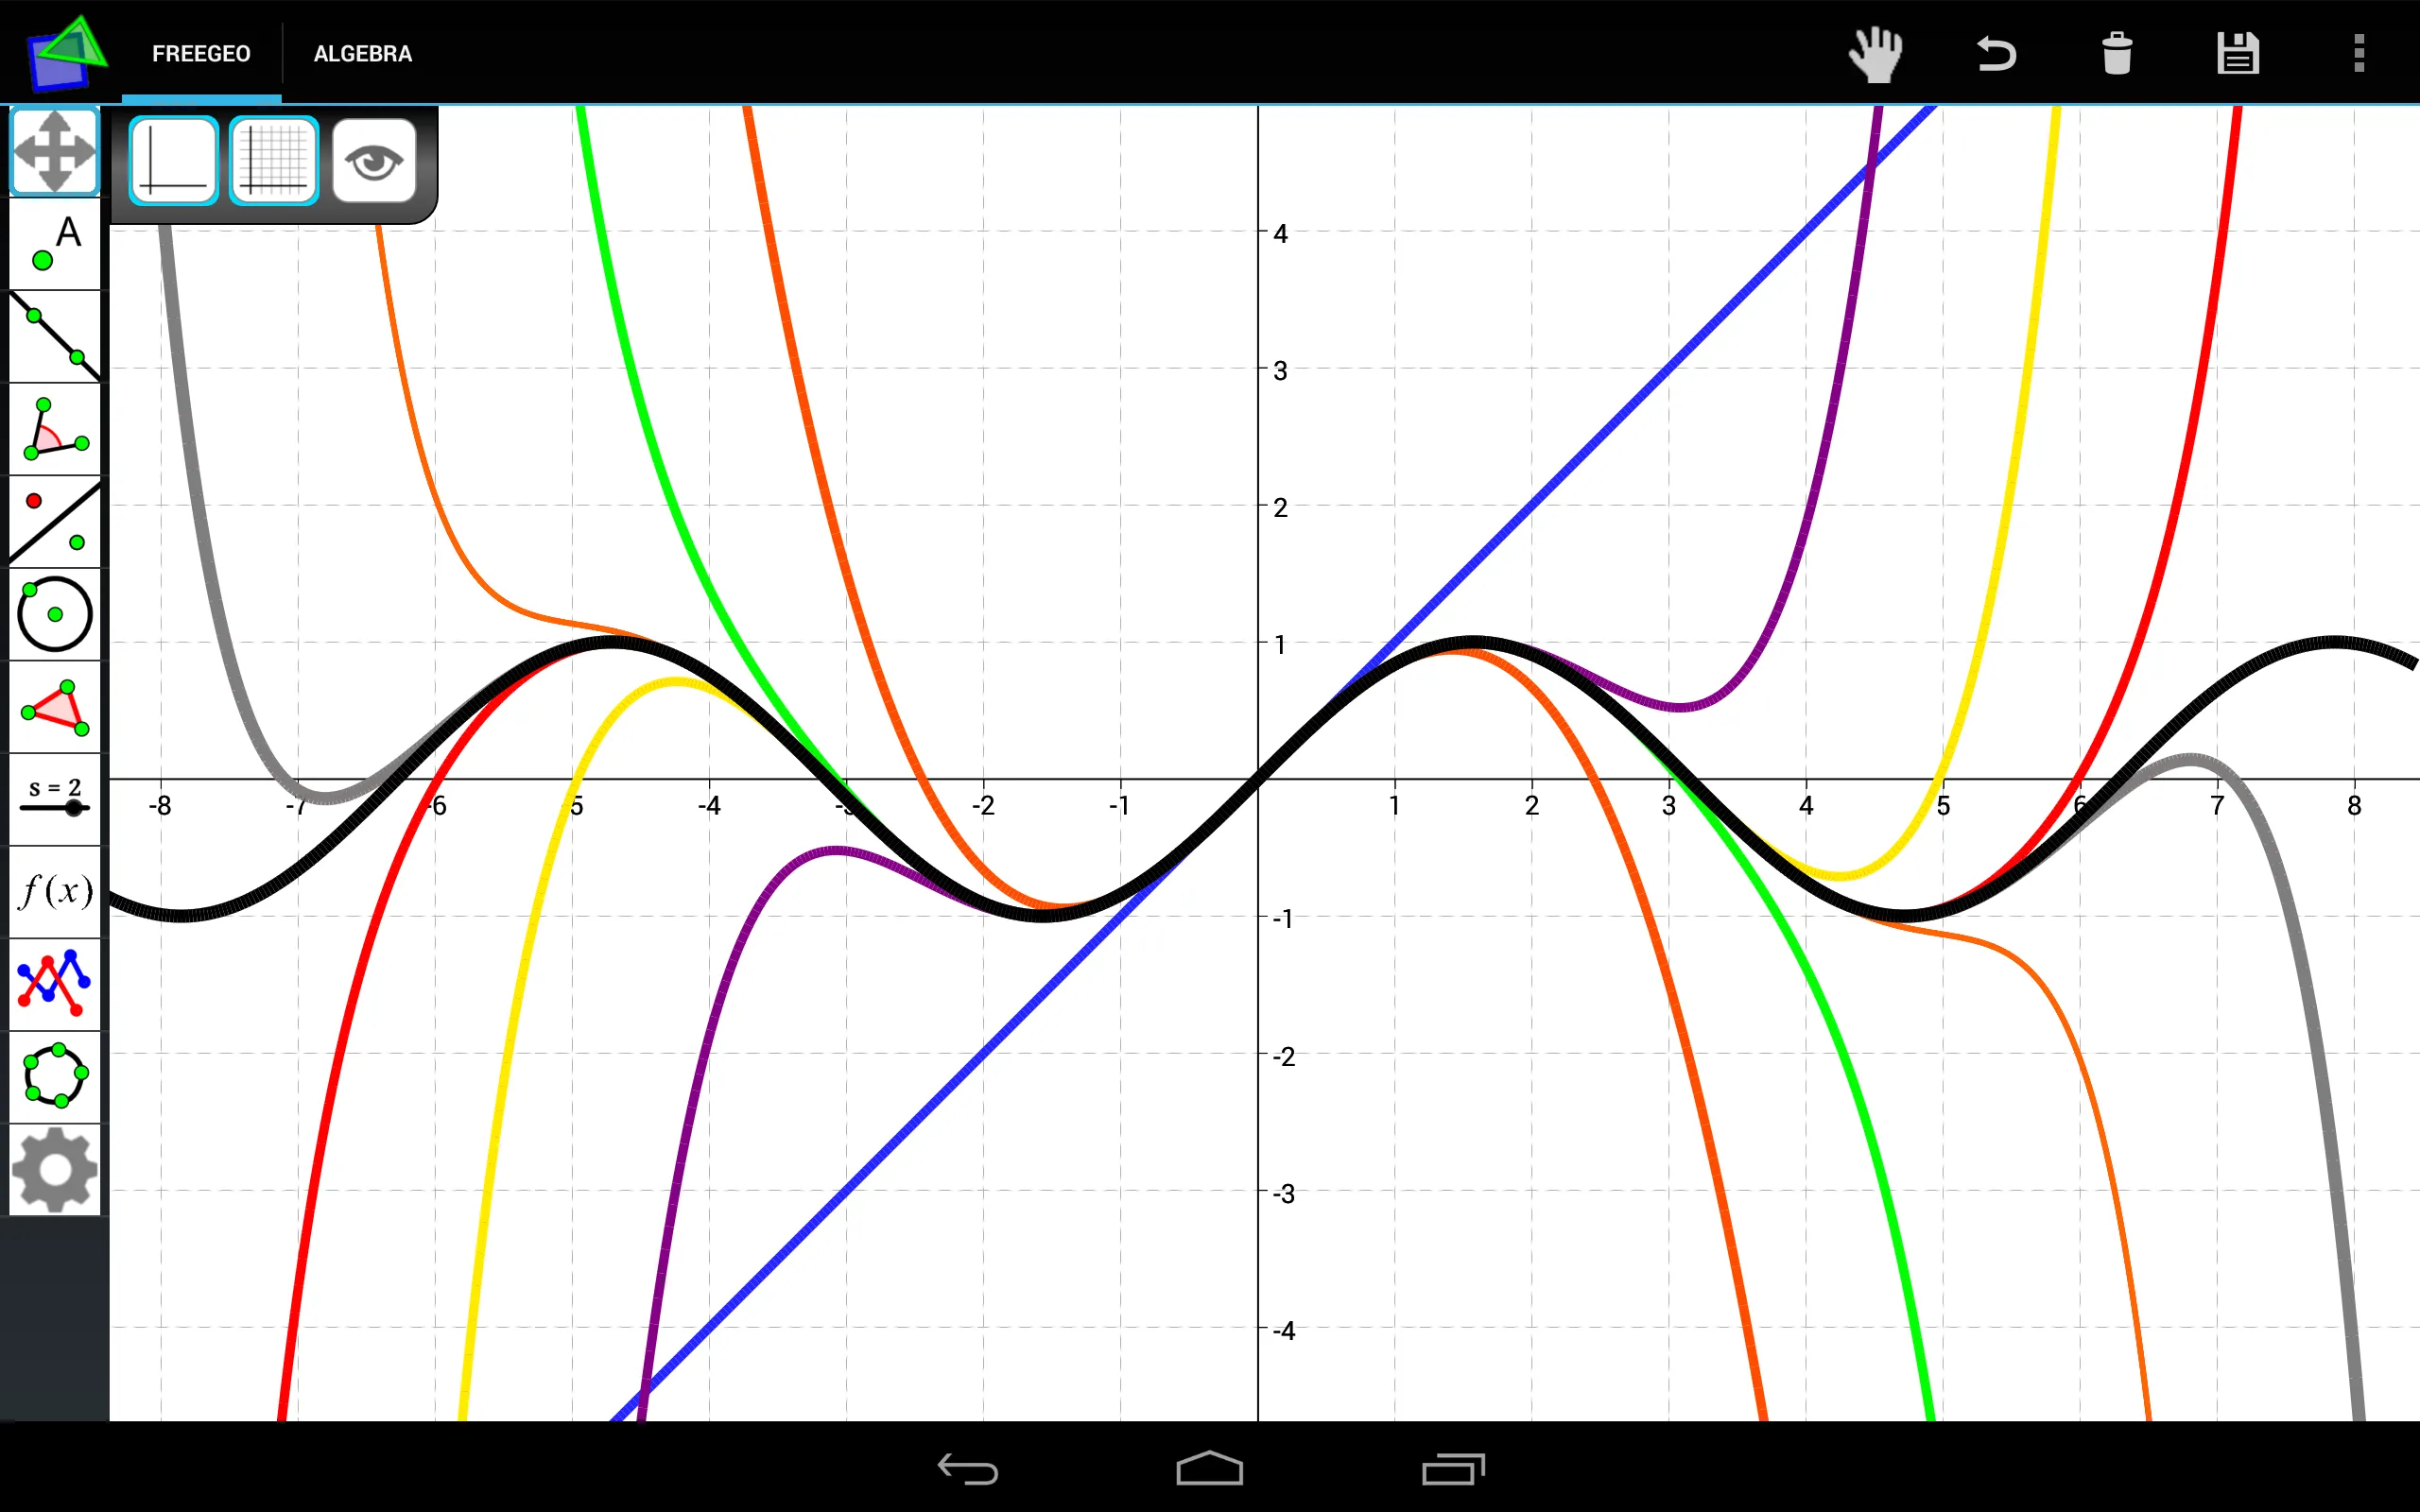Select the Intersection points tool
Image resolution: width=2420 pixels, height=1512 pixels.
(58, 981)
